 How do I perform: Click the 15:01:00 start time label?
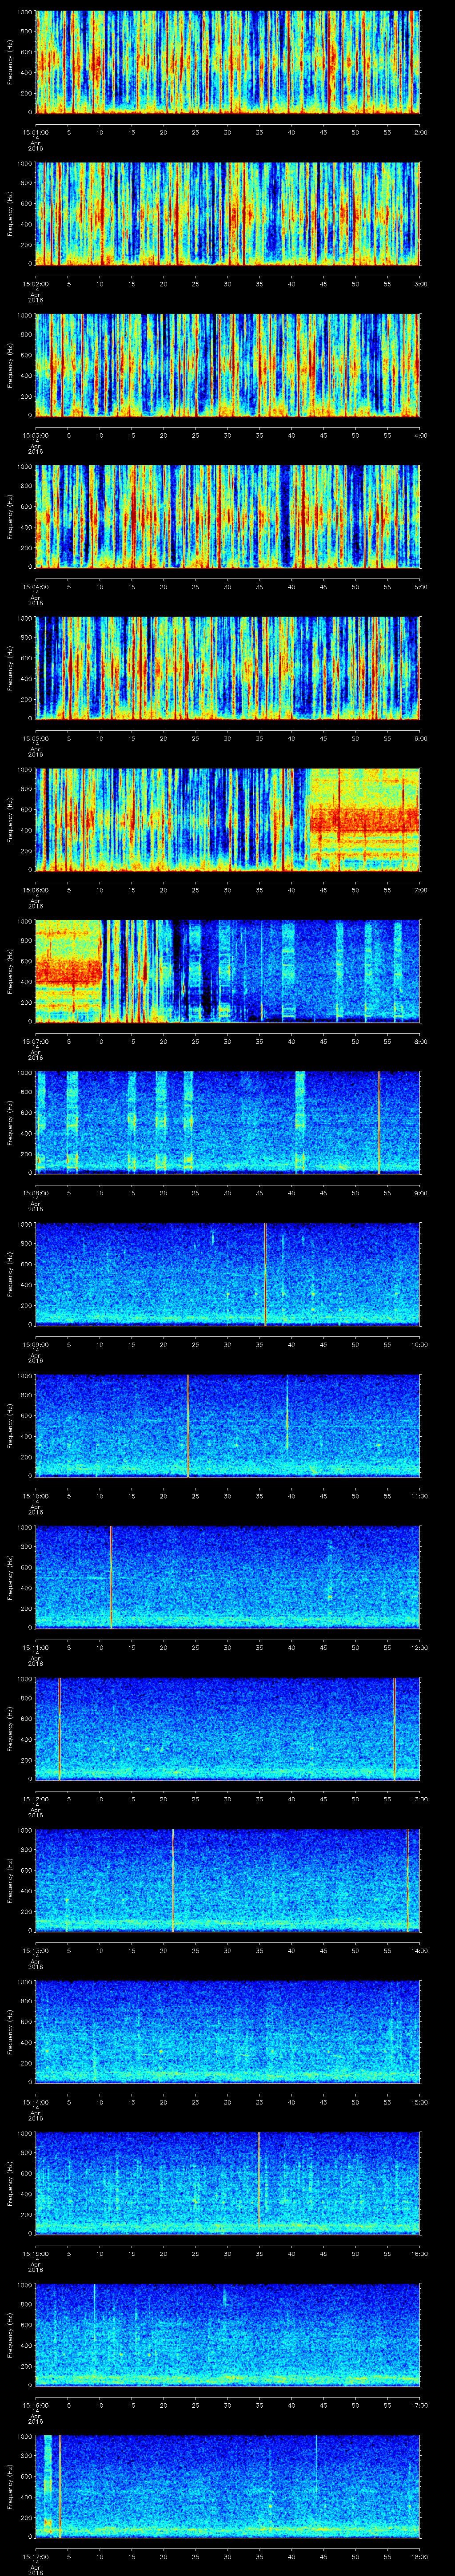point(36,132)
